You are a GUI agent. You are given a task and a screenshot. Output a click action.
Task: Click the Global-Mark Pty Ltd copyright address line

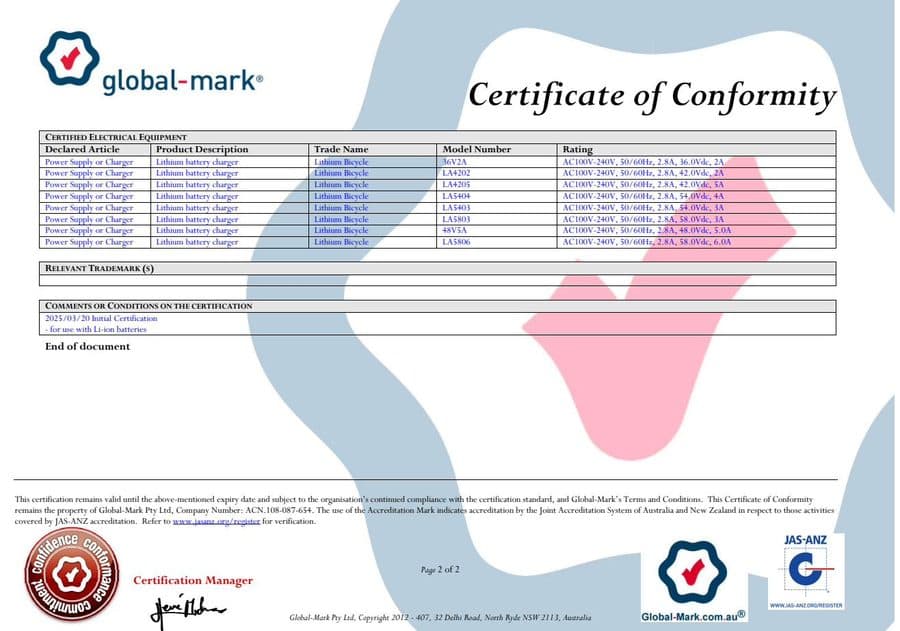[440, 618]
